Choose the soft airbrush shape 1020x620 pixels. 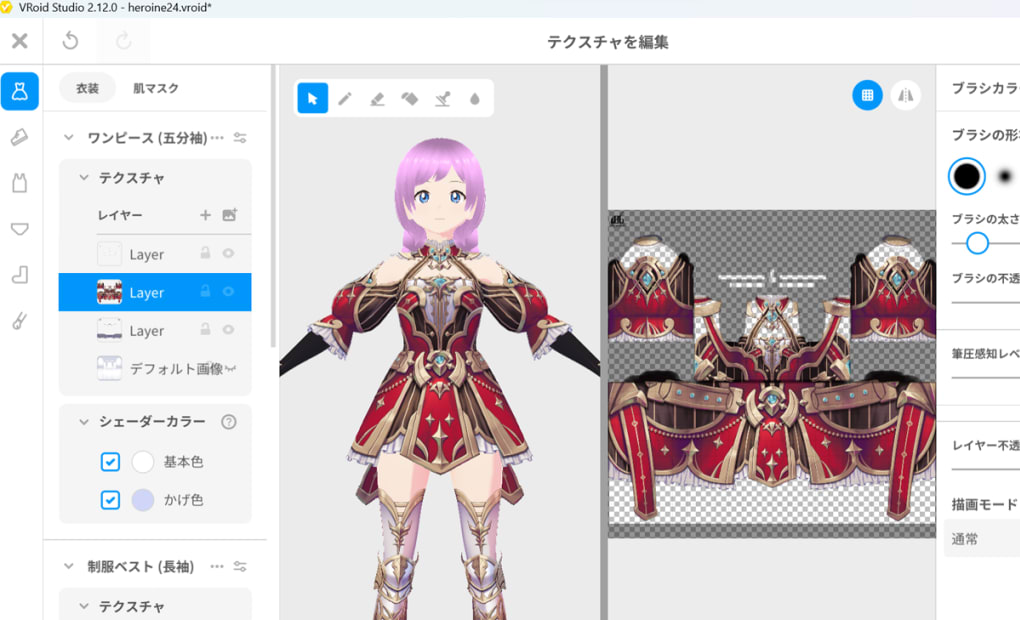[x=1005, y=176]
